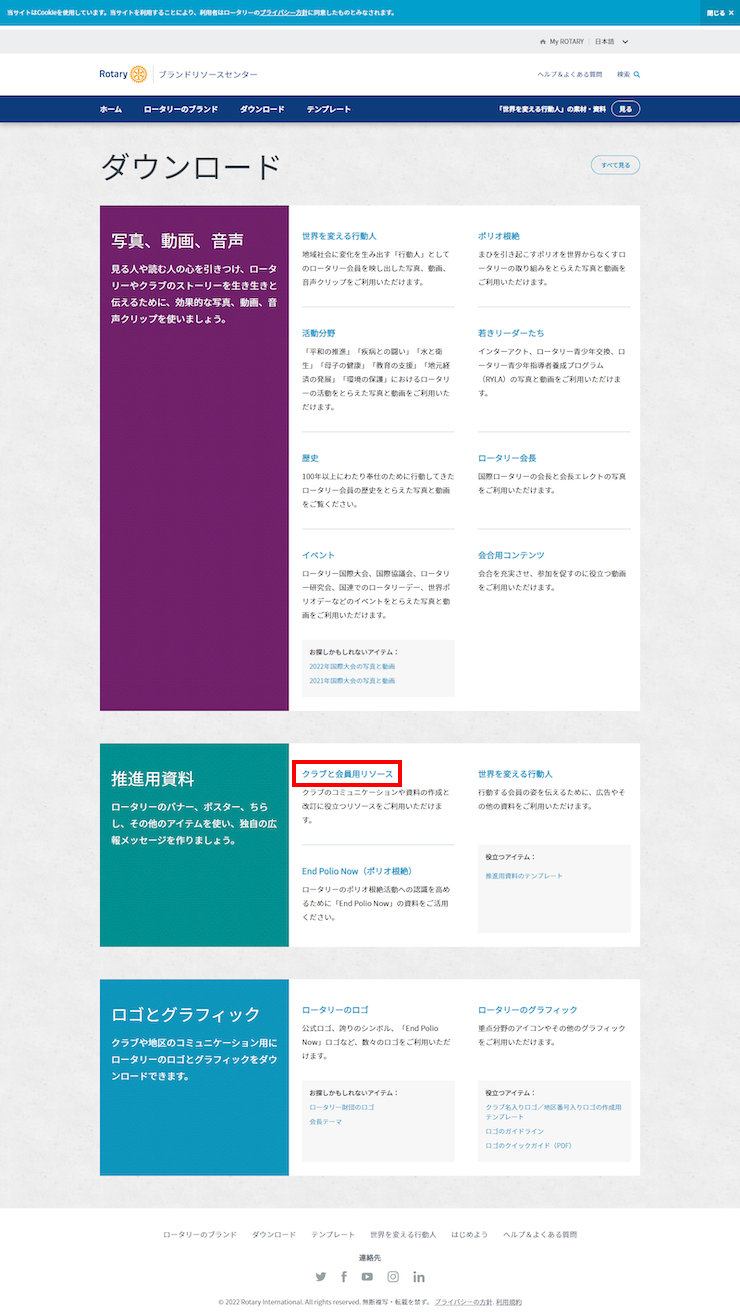
Task: Open ロゴのガイドライン link
Action: pos(514,1131)
